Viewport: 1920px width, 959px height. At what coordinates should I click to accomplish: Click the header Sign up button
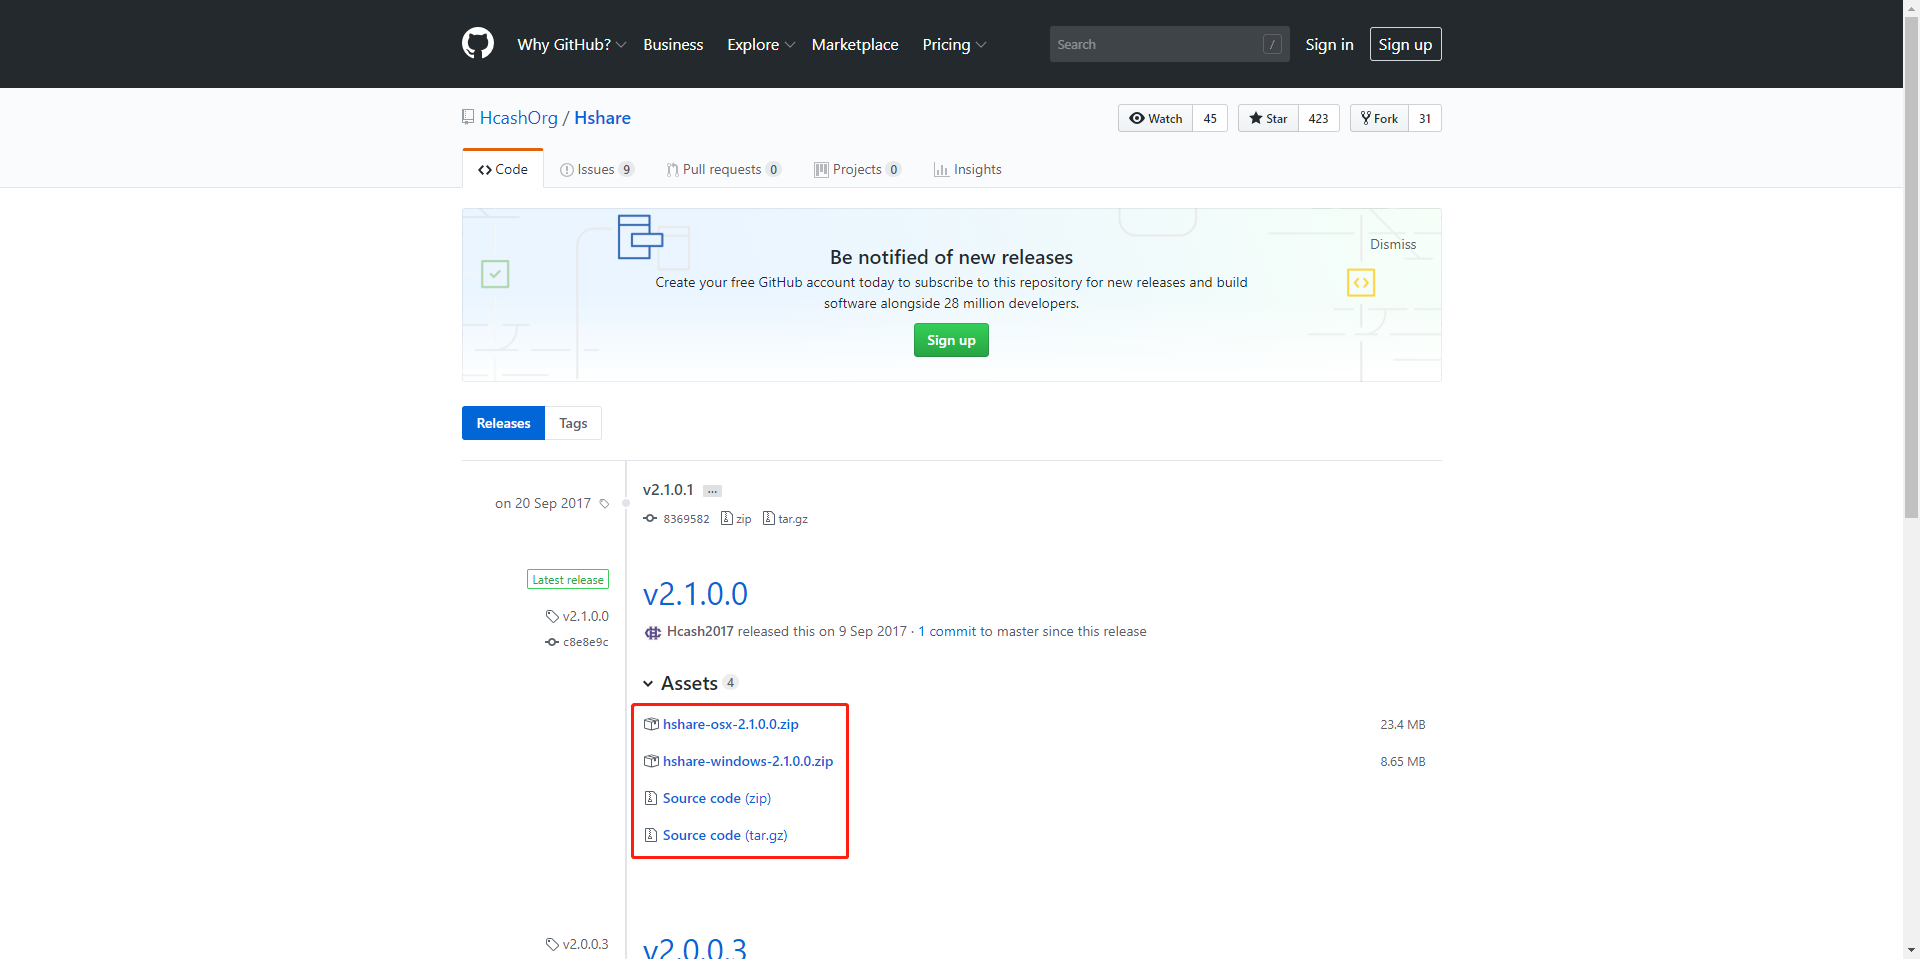click(x=1405, y=44)
